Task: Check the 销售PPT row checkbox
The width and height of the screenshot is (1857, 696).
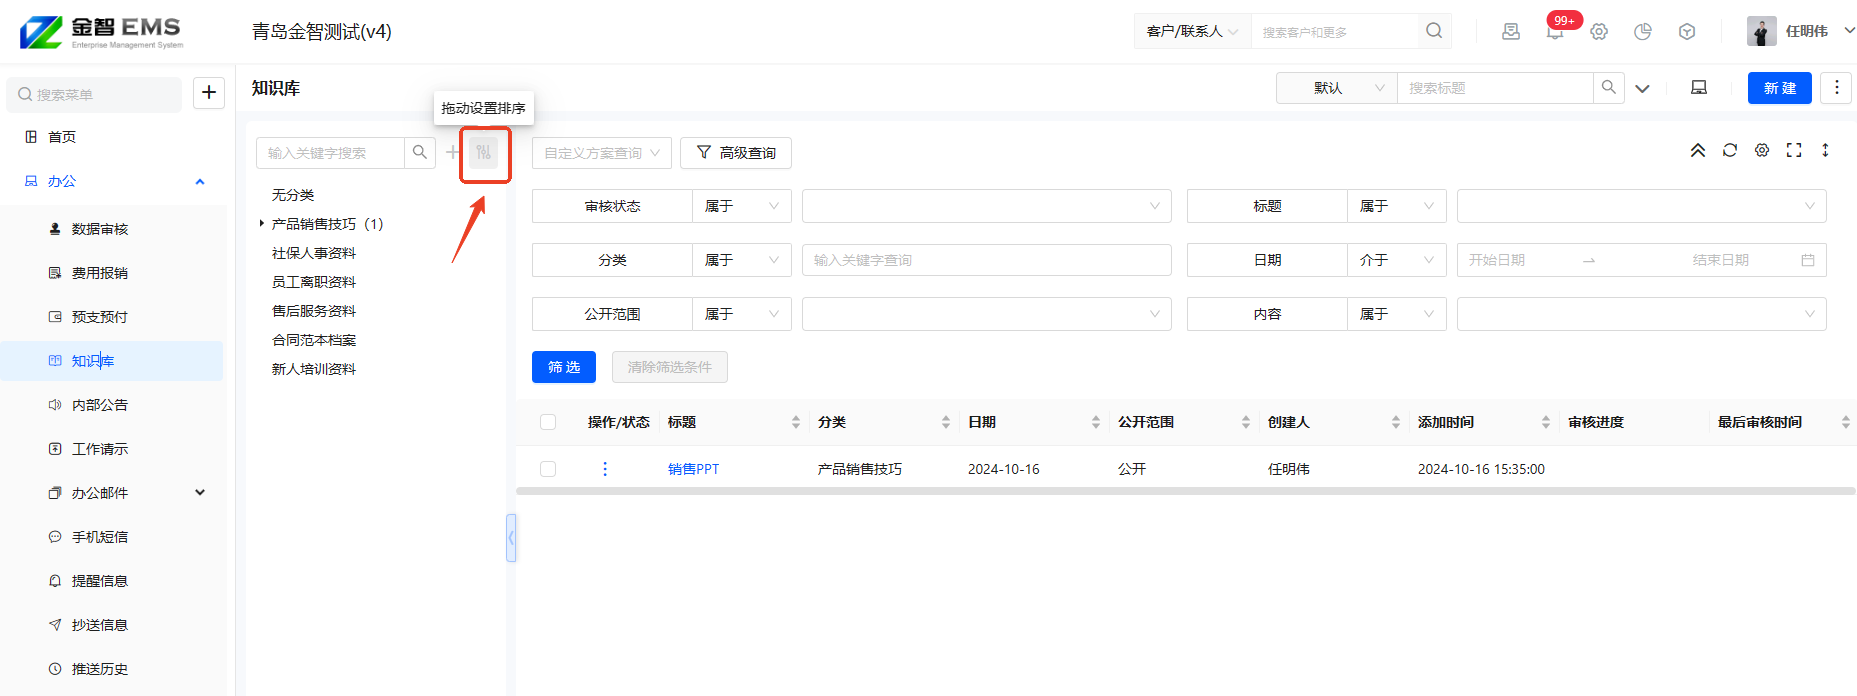Action: [x=548, y=469]
